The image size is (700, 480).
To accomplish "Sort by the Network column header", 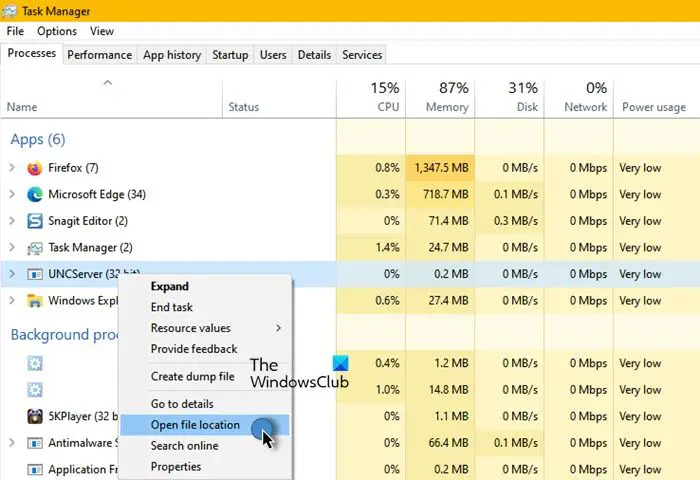I will 579,98.
